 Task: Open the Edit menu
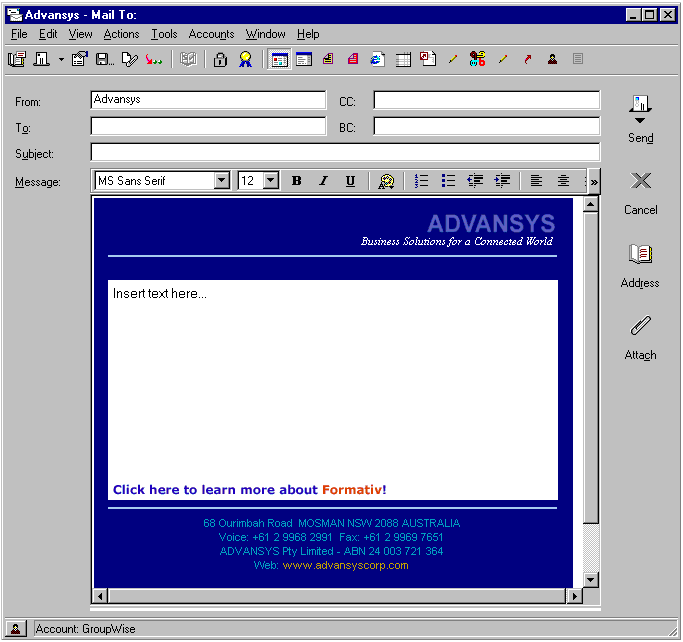48,34
